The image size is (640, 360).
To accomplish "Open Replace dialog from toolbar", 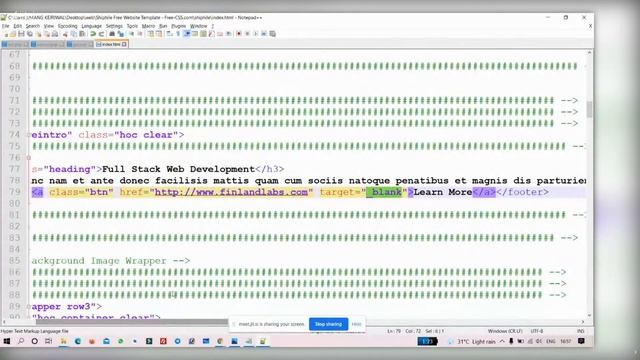I will point(120,34).
